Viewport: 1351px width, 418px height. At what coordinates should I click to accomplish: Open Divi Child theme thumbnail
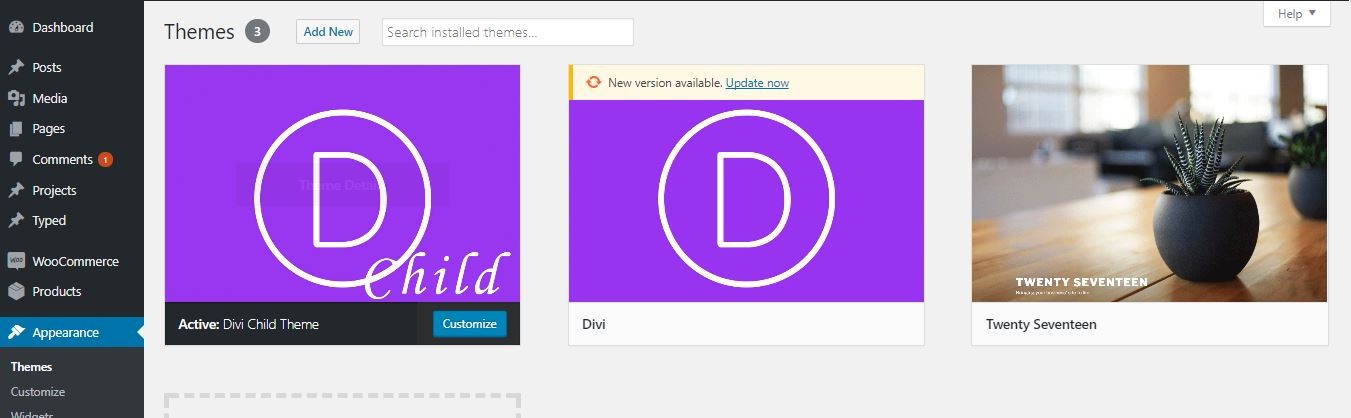point(342,183)
